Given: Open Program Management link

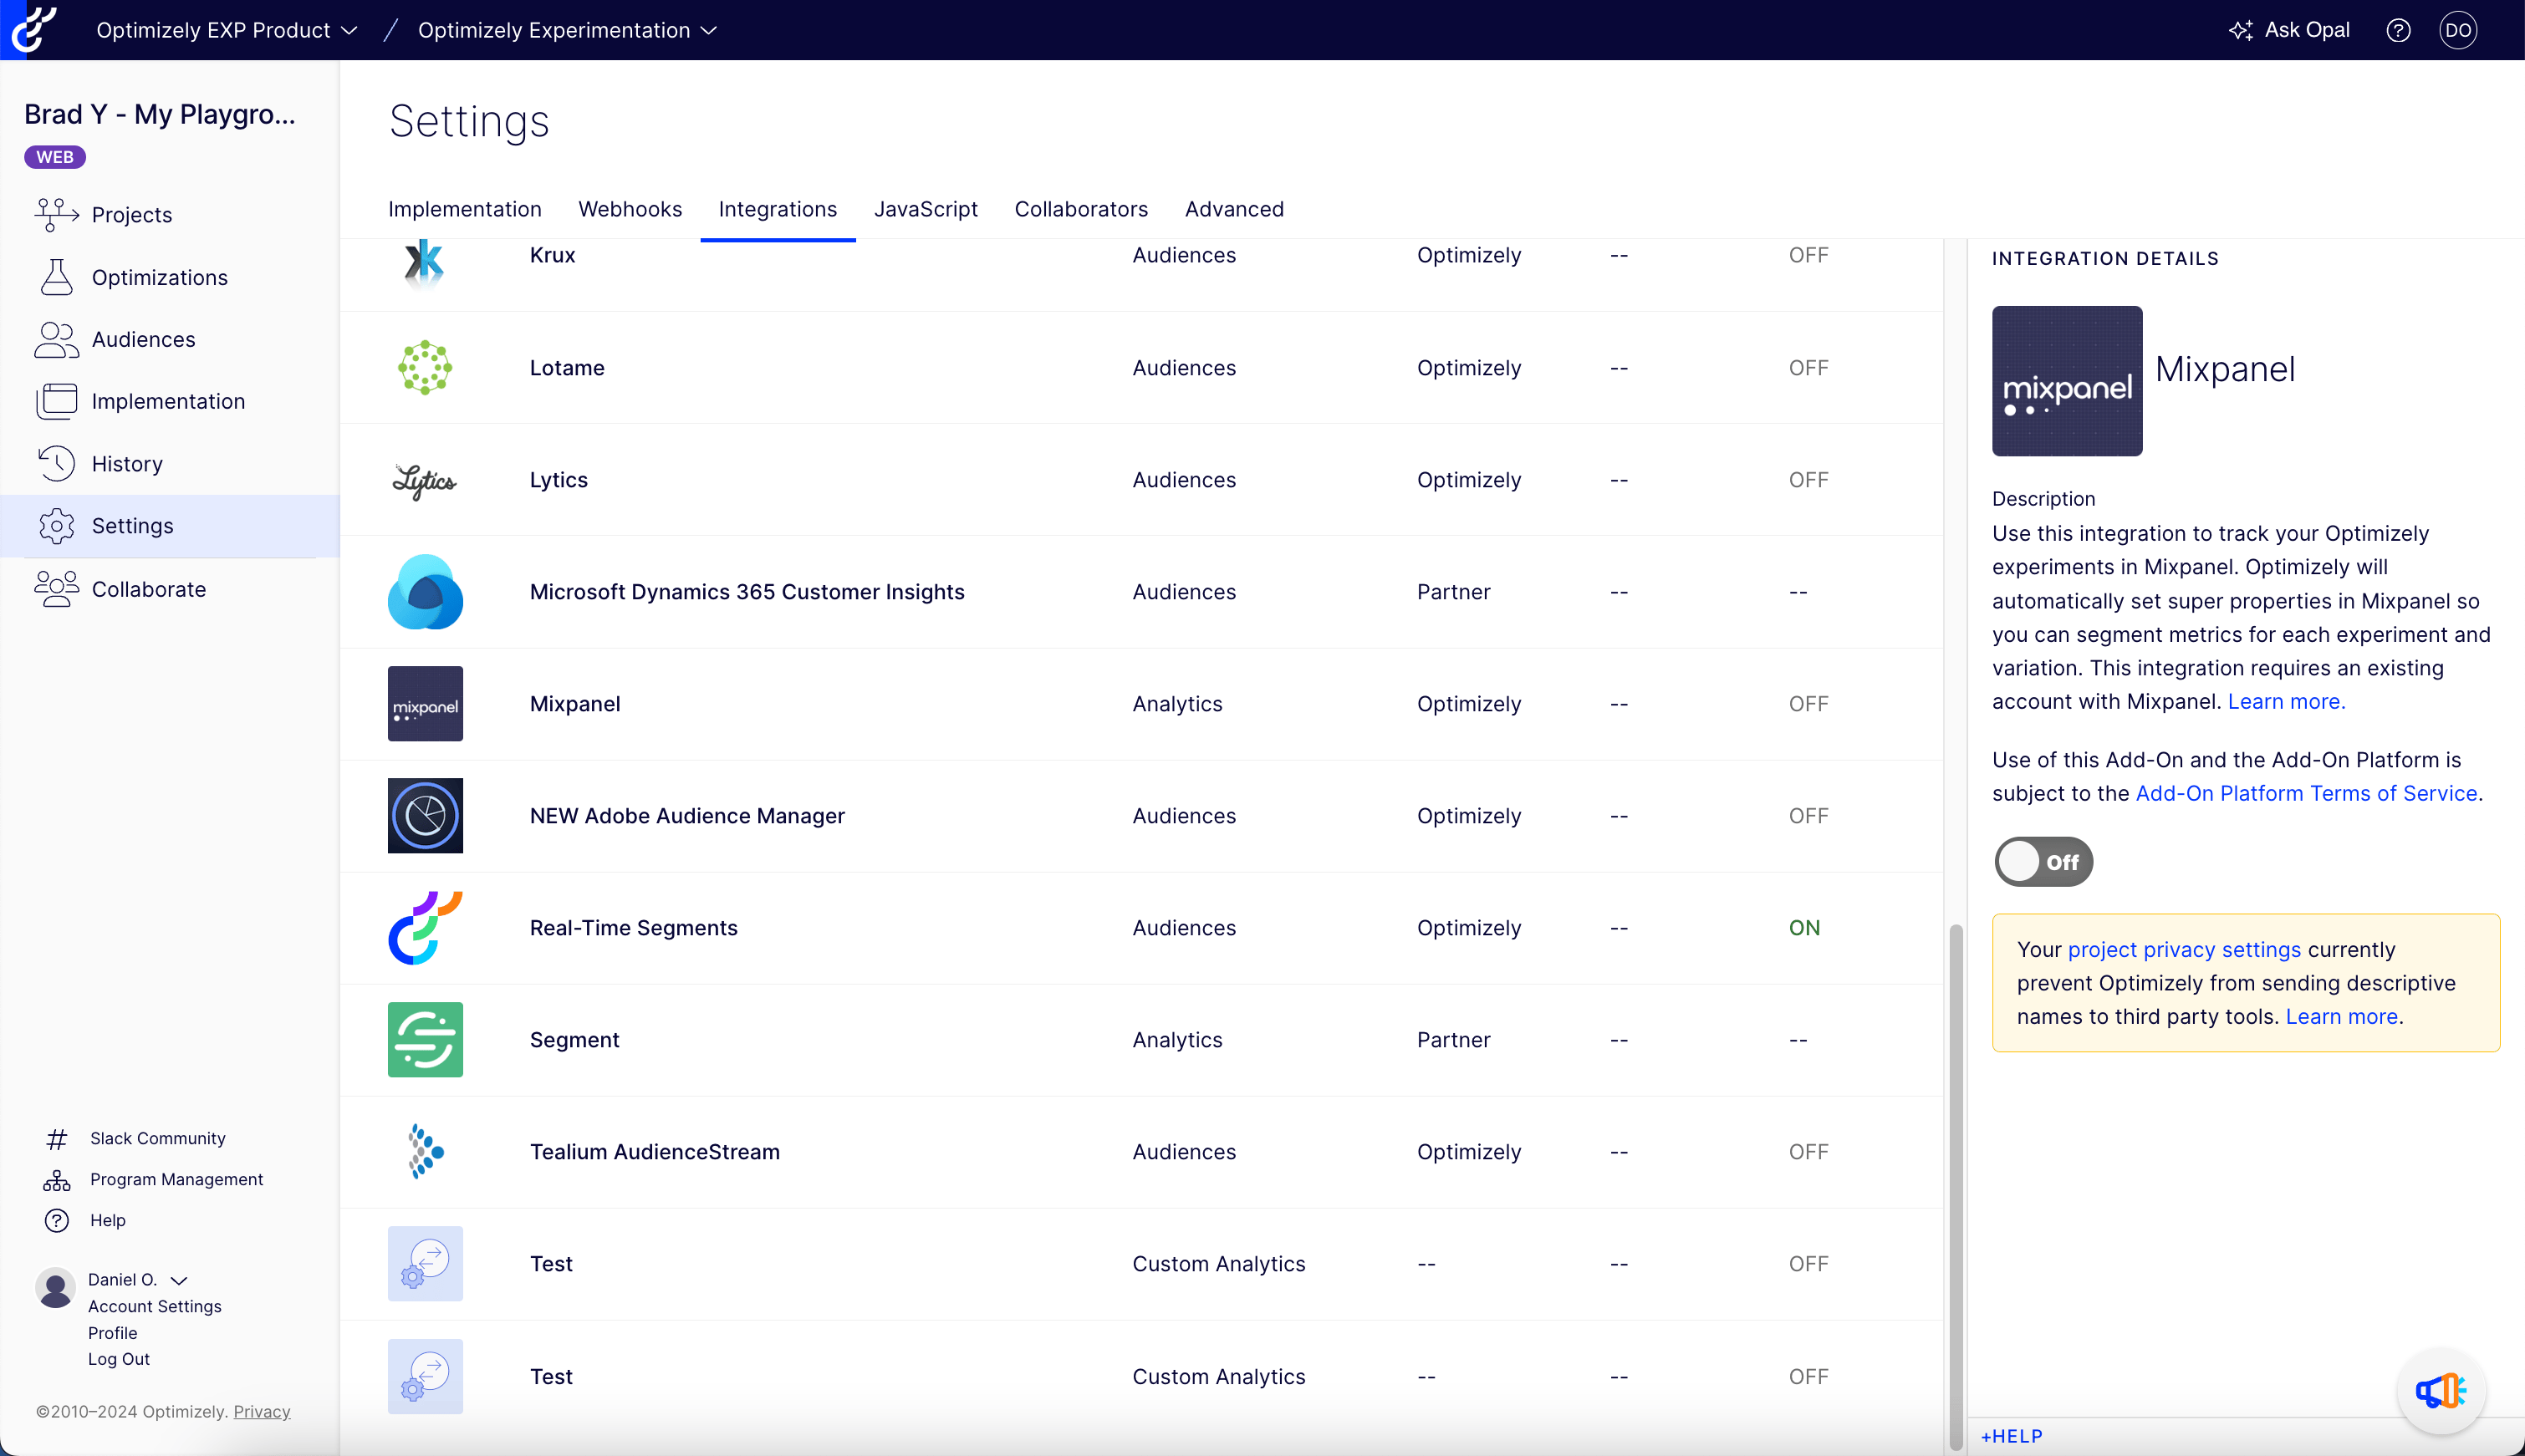Looking at the screenshot, I should 176,1179.
